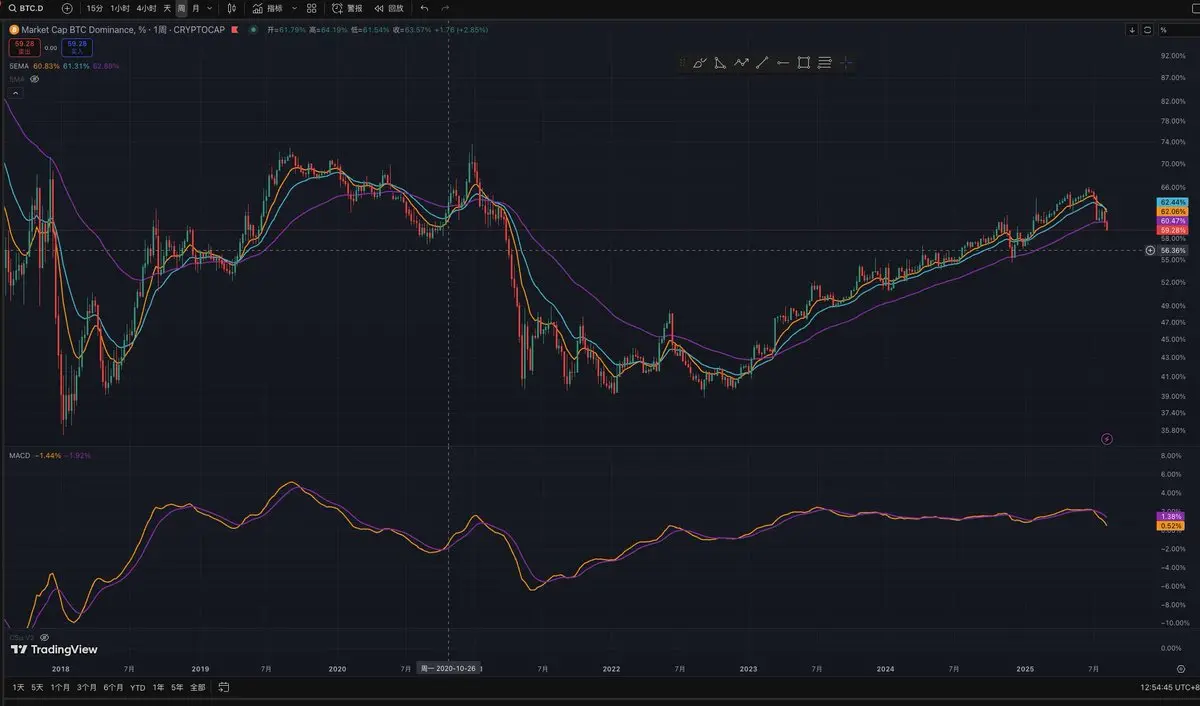Set range to 全部

[197, 688]
